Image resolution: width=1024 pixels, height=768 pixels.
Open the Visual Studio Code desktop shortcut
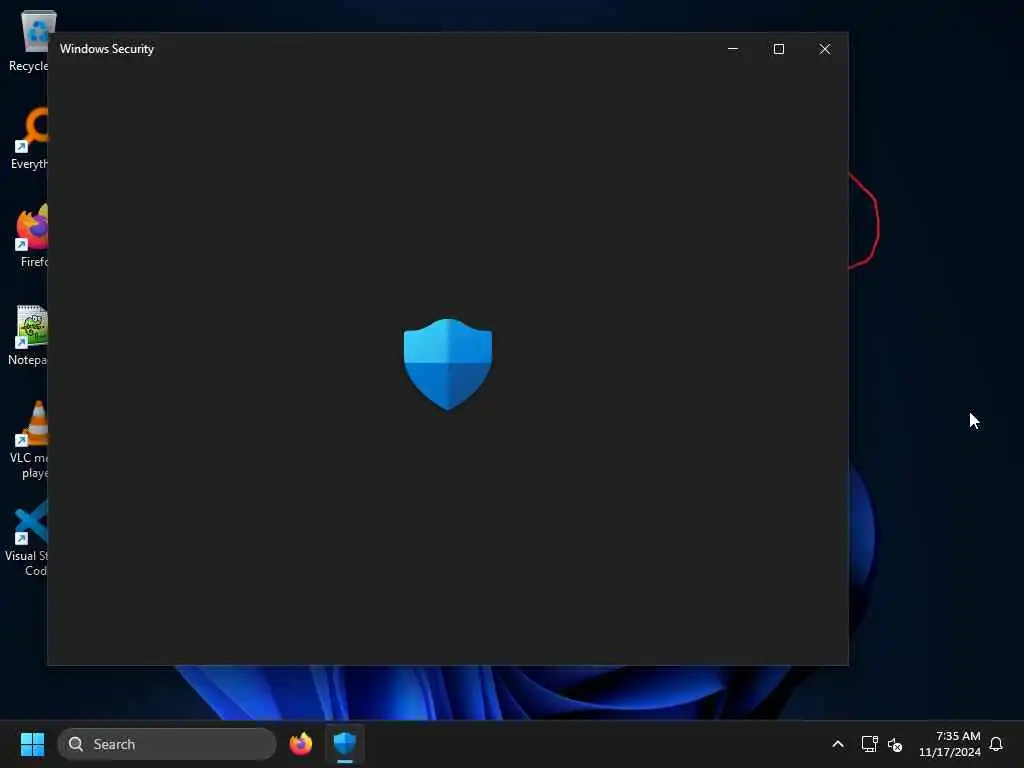point(29,537)
